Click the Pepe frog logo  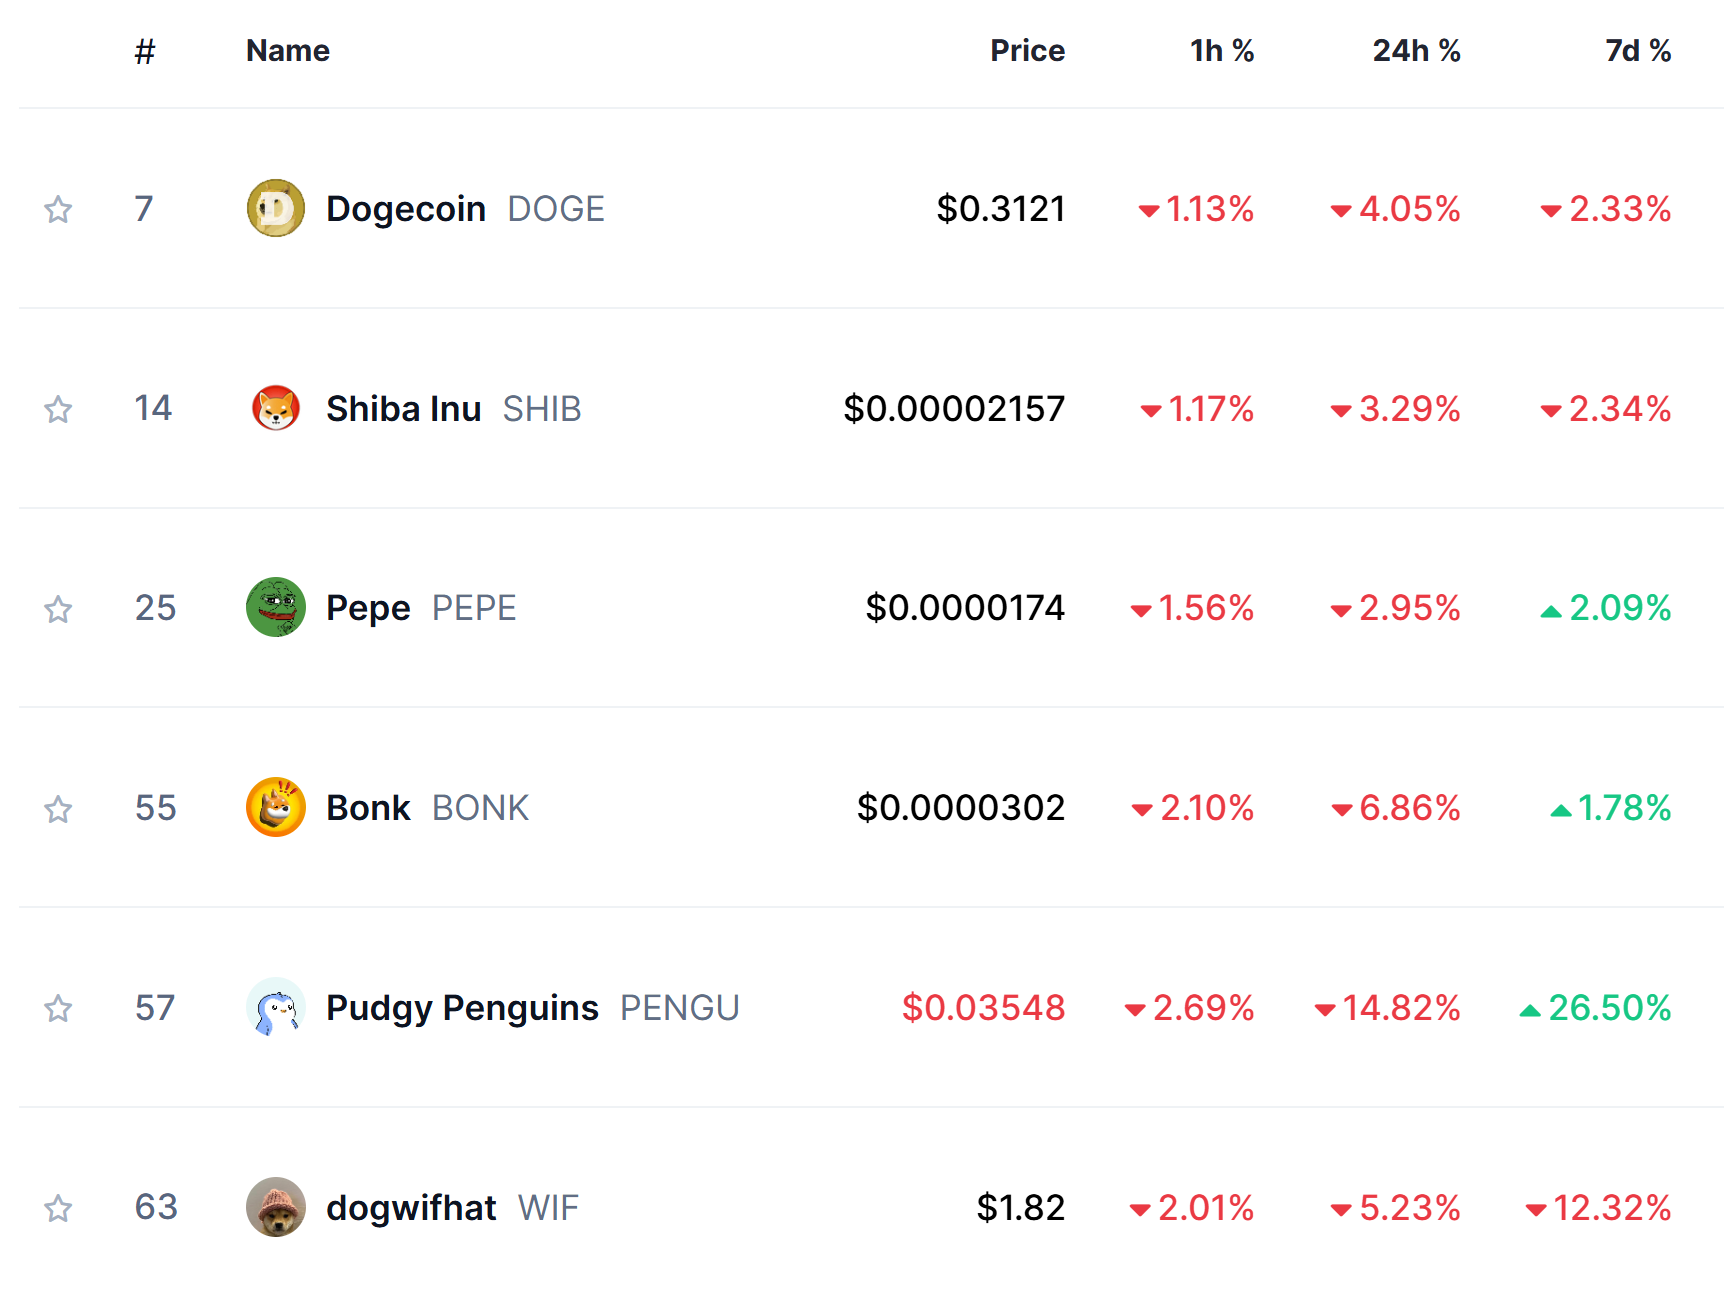tap(275, 607)
